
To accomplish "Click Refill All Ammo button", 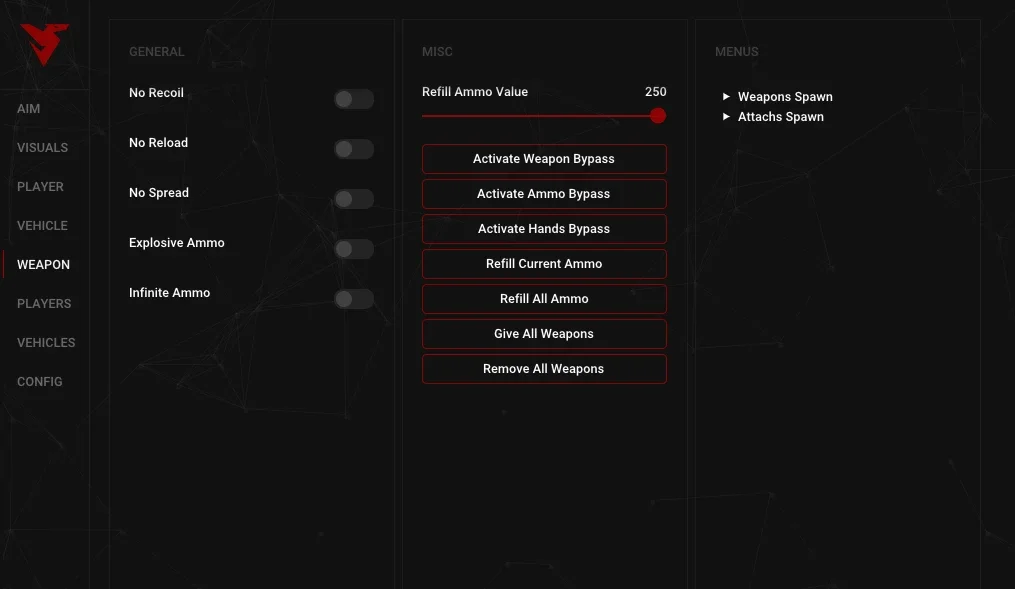I will coord(544,298).
